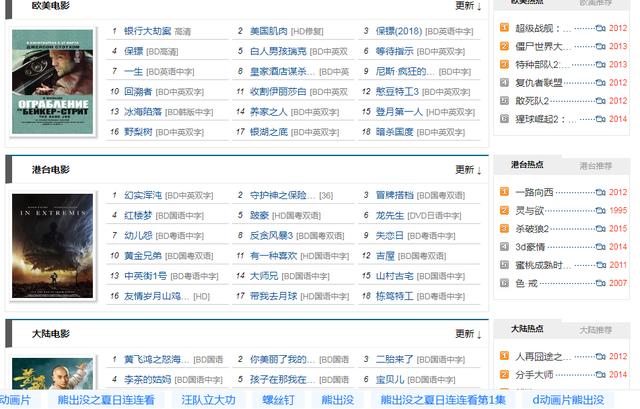Open the 保镖(2018) movie link
Image resolution: width=640 pixels, height=409 pixels.
coord(399,31)
